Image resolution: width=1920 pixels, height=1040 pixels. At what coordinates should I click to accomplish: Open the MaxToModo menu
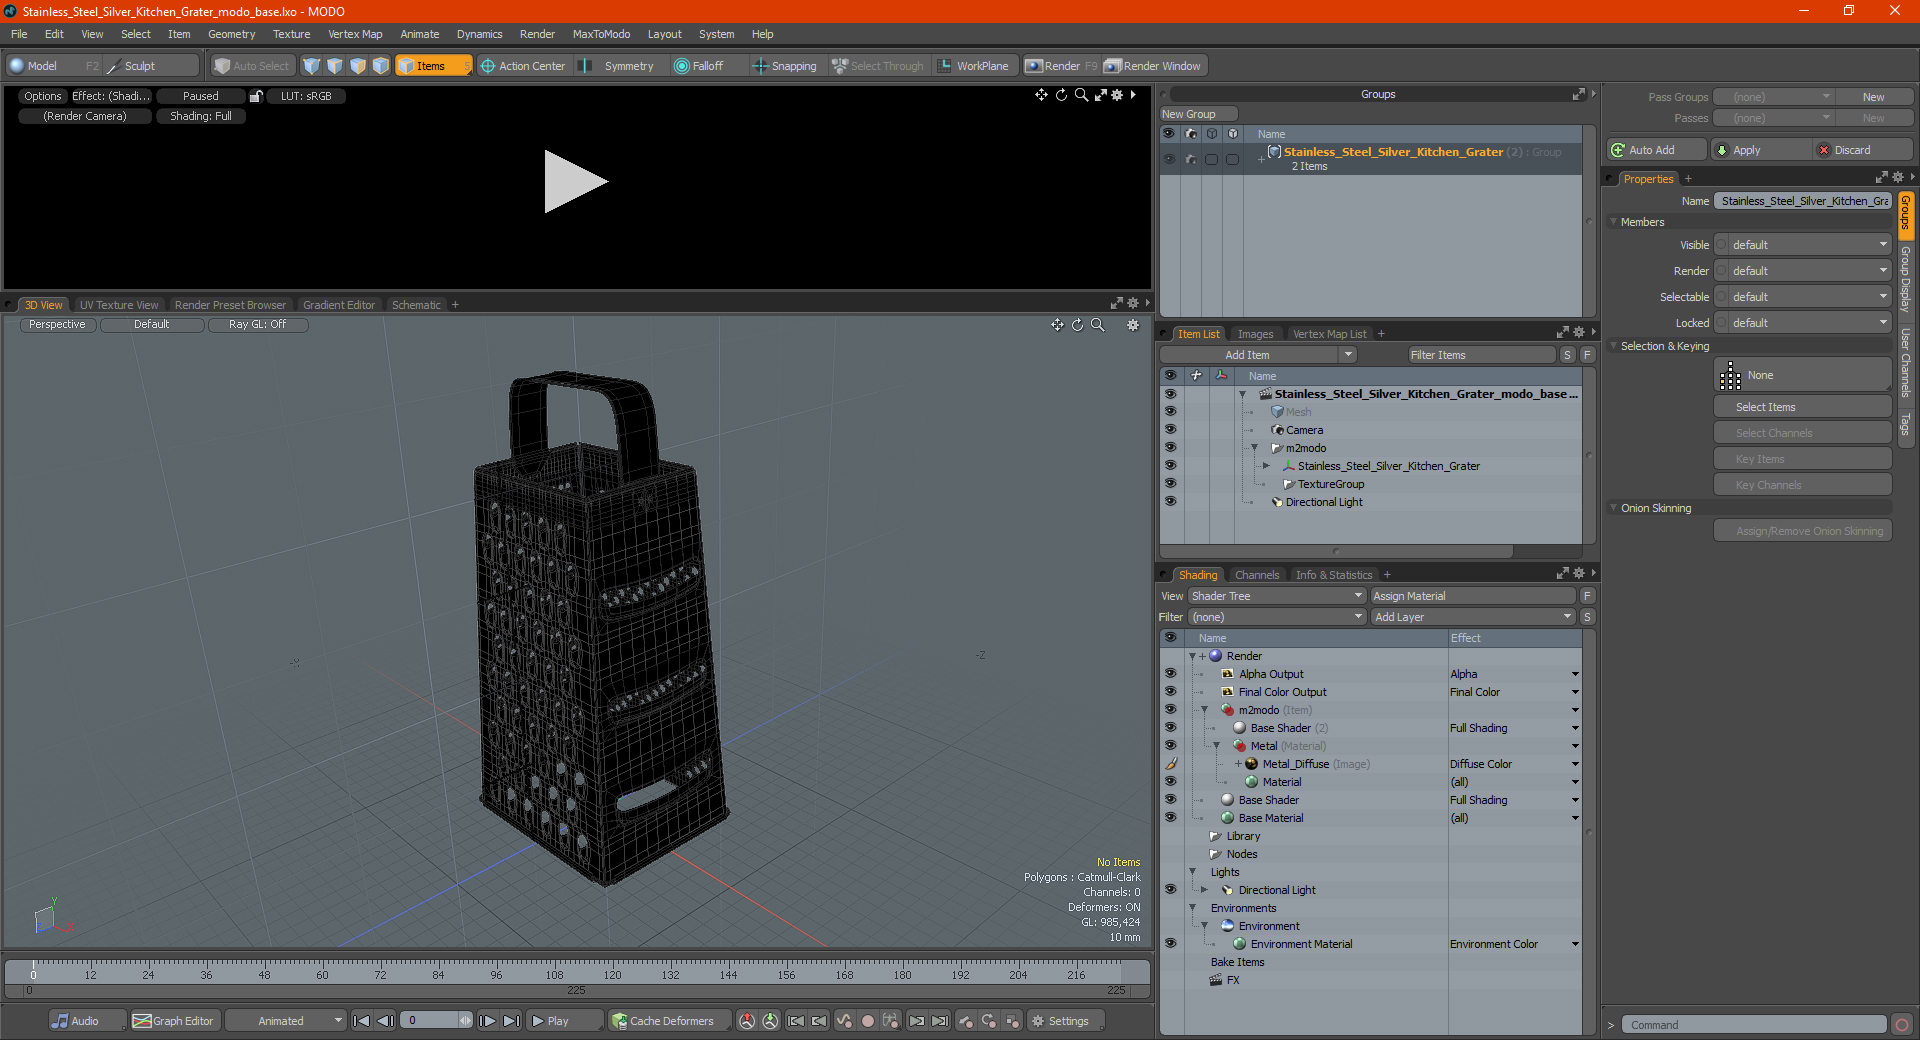pos(601,34)
